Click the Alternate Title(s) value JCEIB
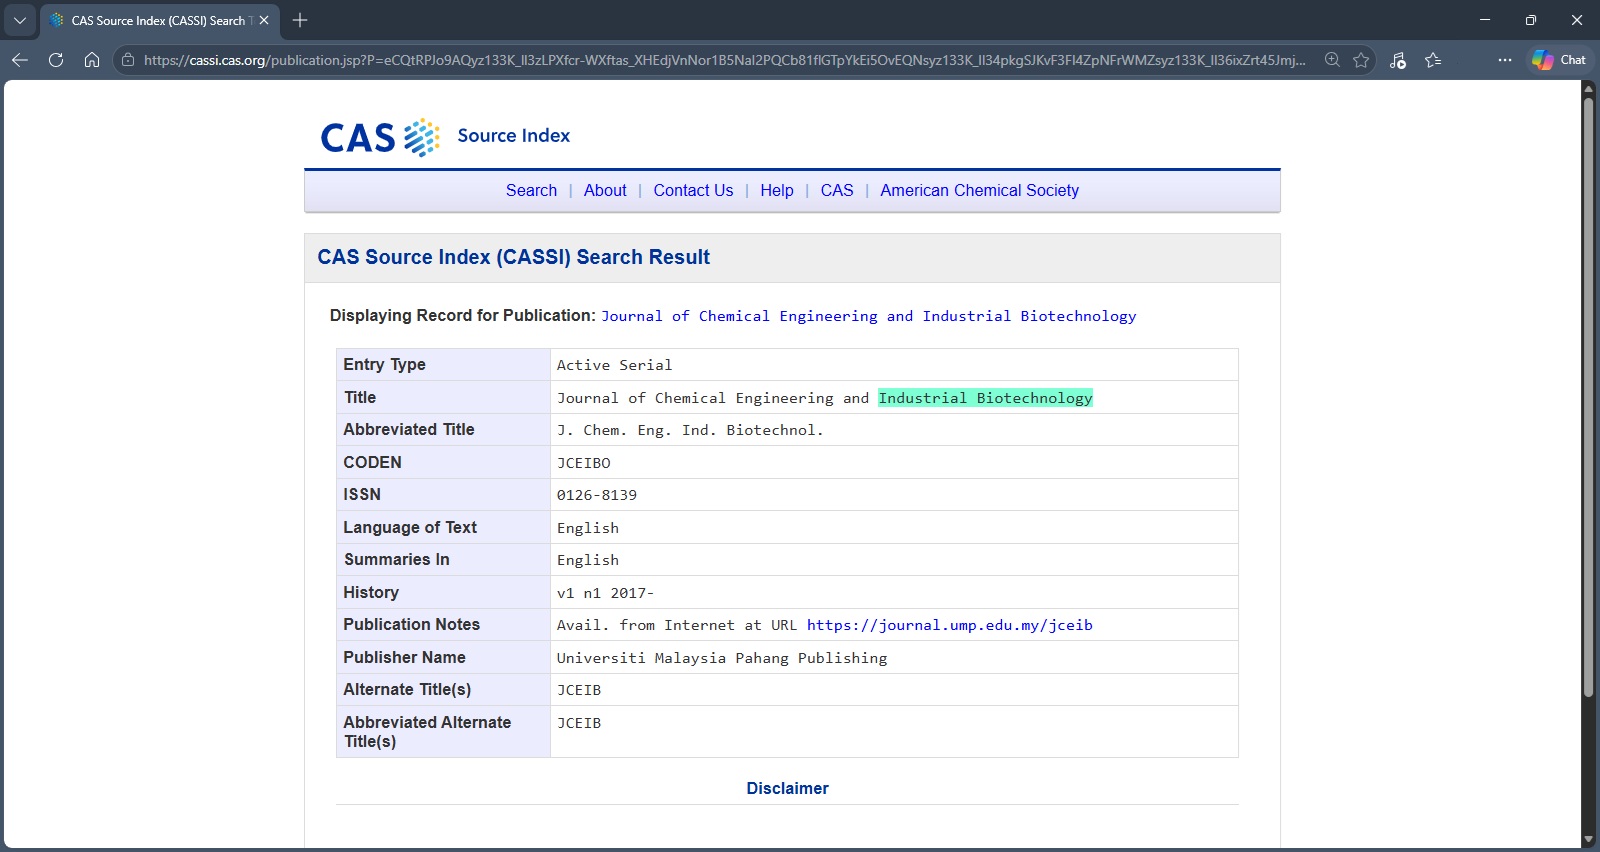Screen dimensions: 1600x852 [x=579, y=690]
